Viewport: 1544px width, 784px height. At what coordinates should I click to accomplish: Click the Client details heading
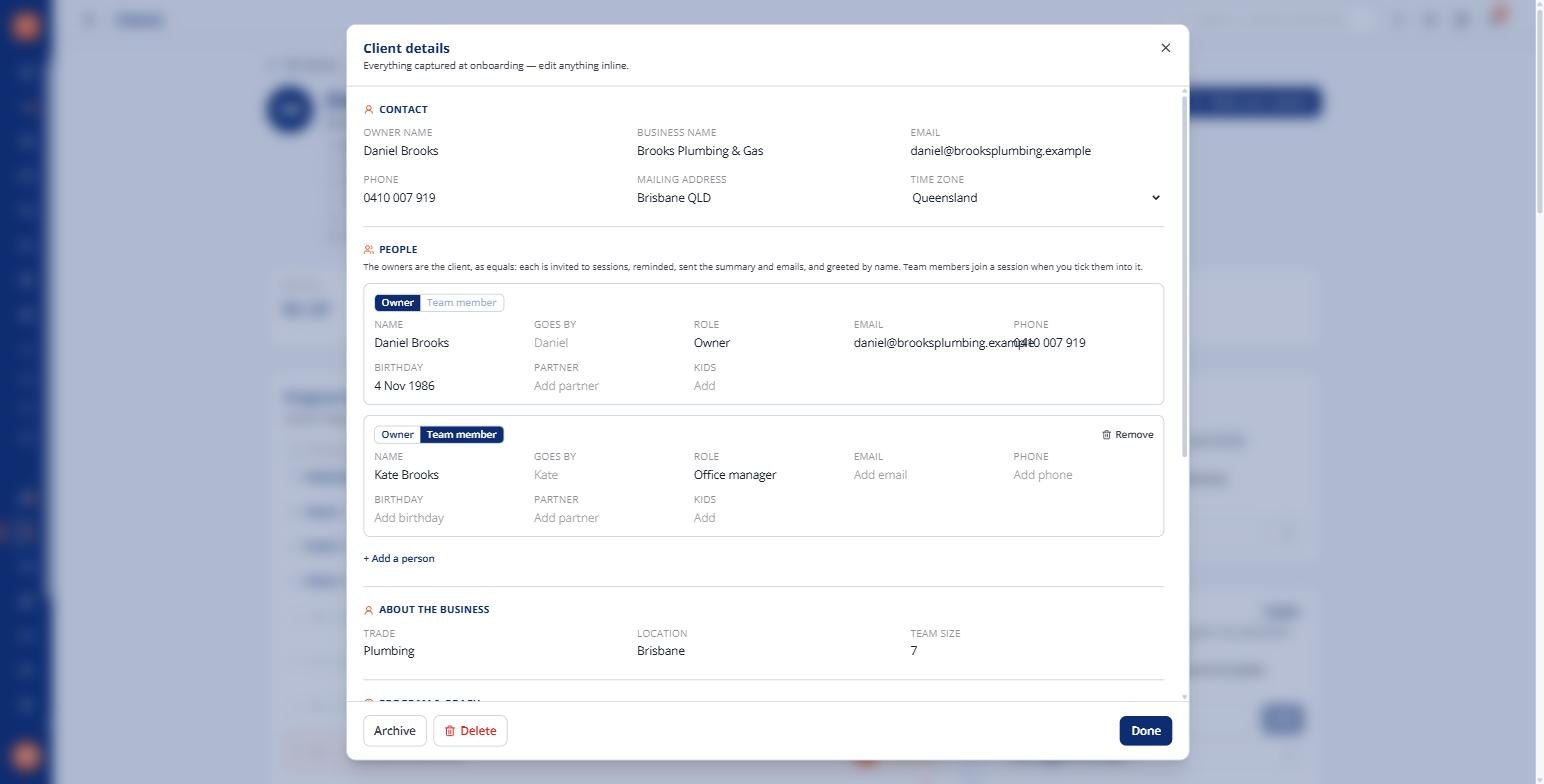point(406,48)
